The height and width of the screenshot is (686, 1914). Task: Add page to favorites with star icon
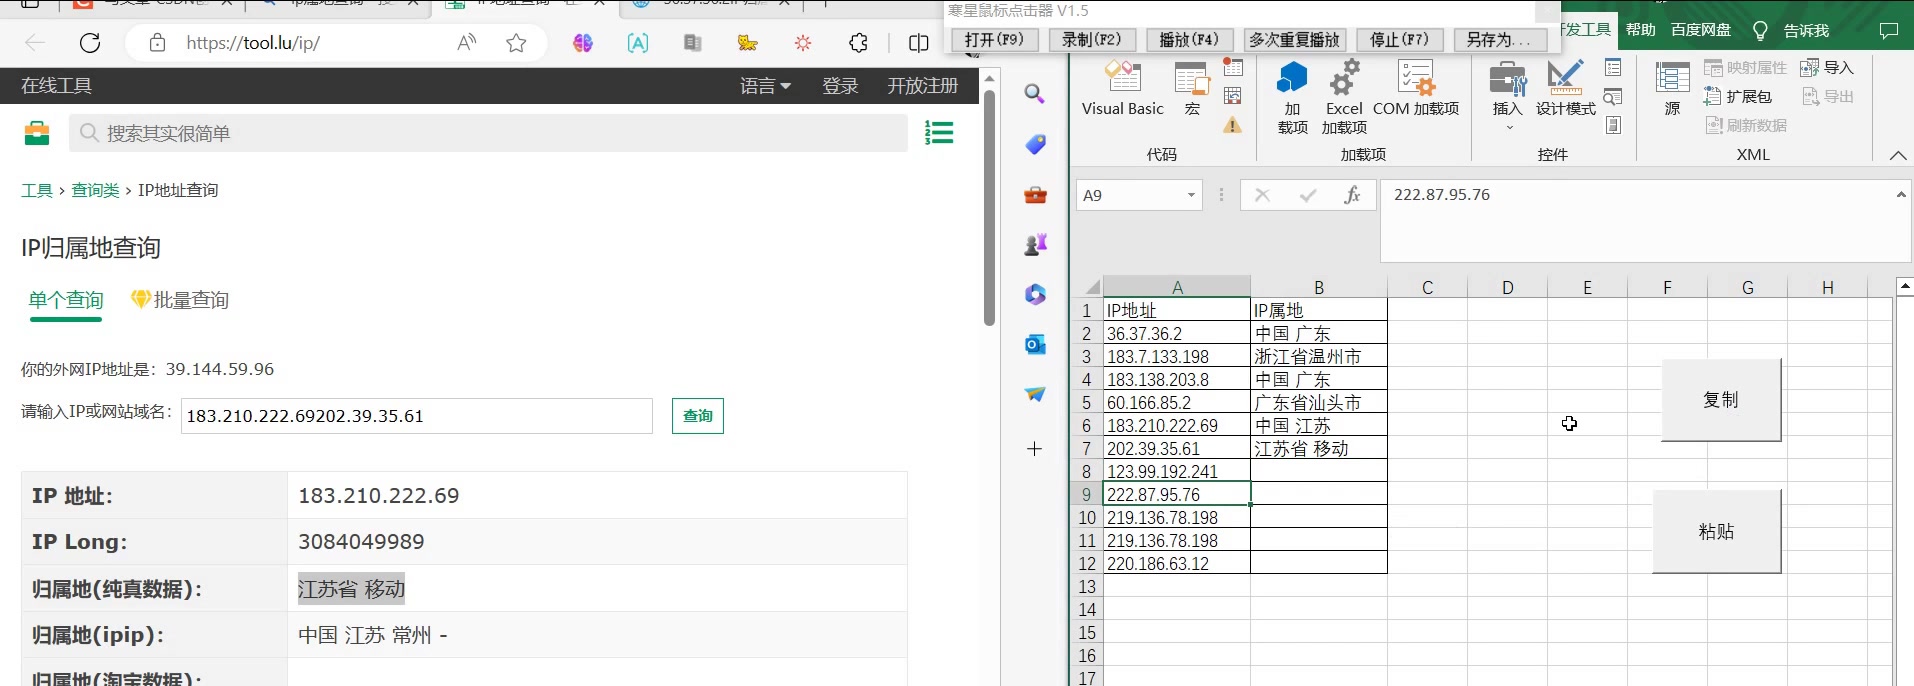[x=516, y=43]
